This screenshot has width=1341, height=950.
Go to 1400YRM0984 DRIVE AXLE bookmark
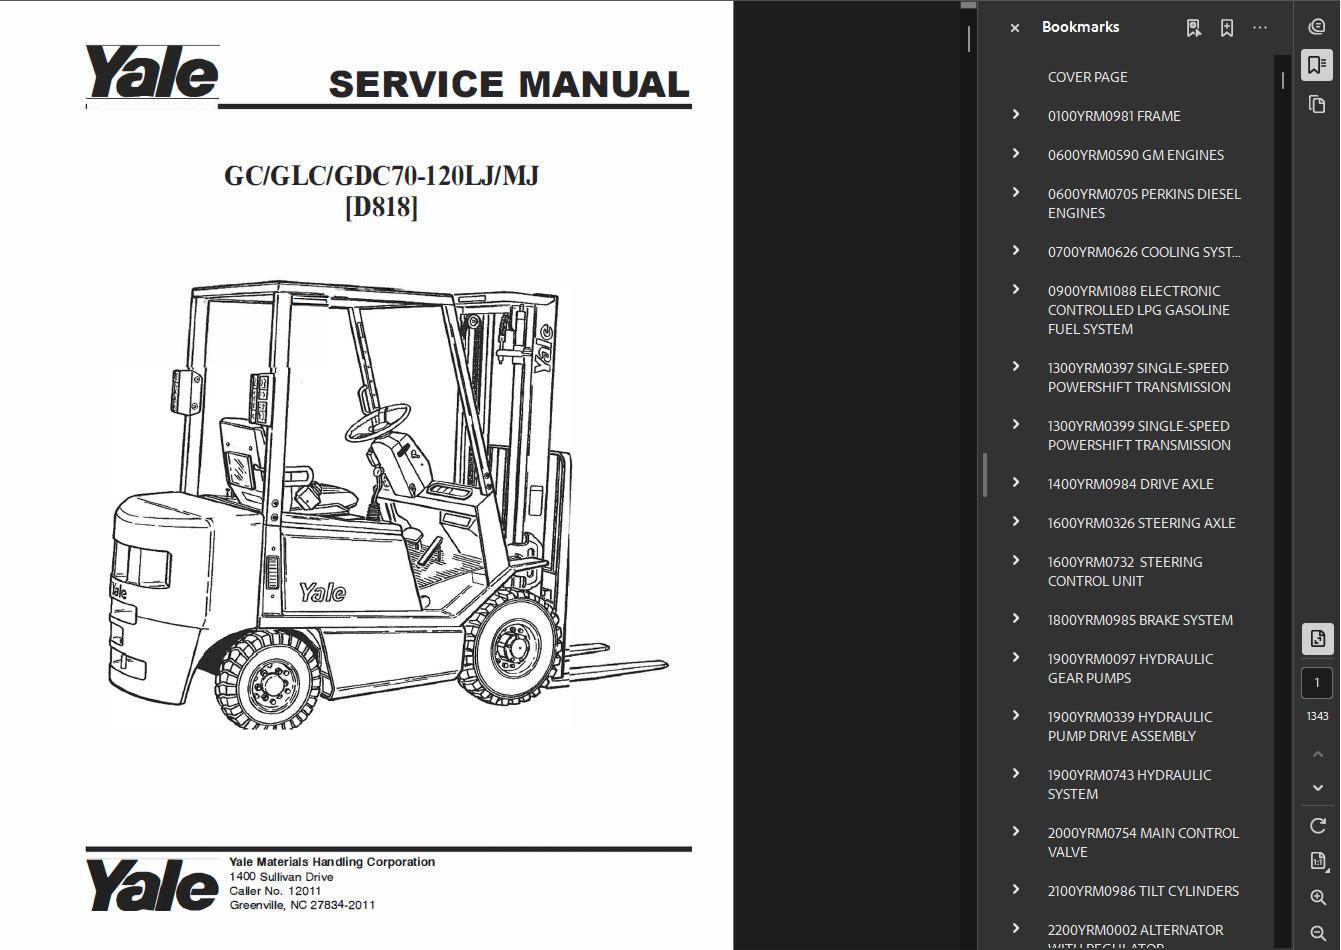coord(1130,484)
